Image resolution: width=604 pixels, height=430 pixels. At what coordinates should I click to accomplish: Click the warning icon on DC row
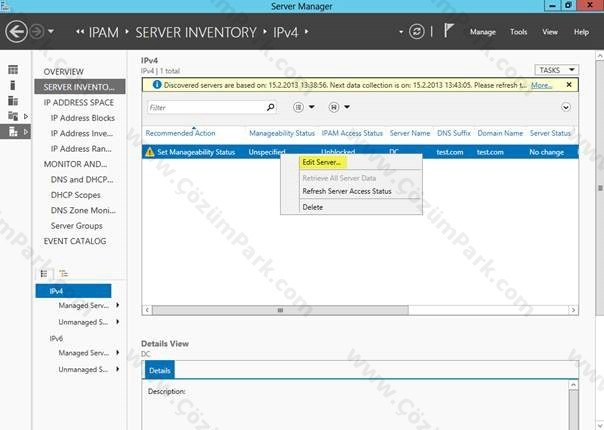[150, 152]
